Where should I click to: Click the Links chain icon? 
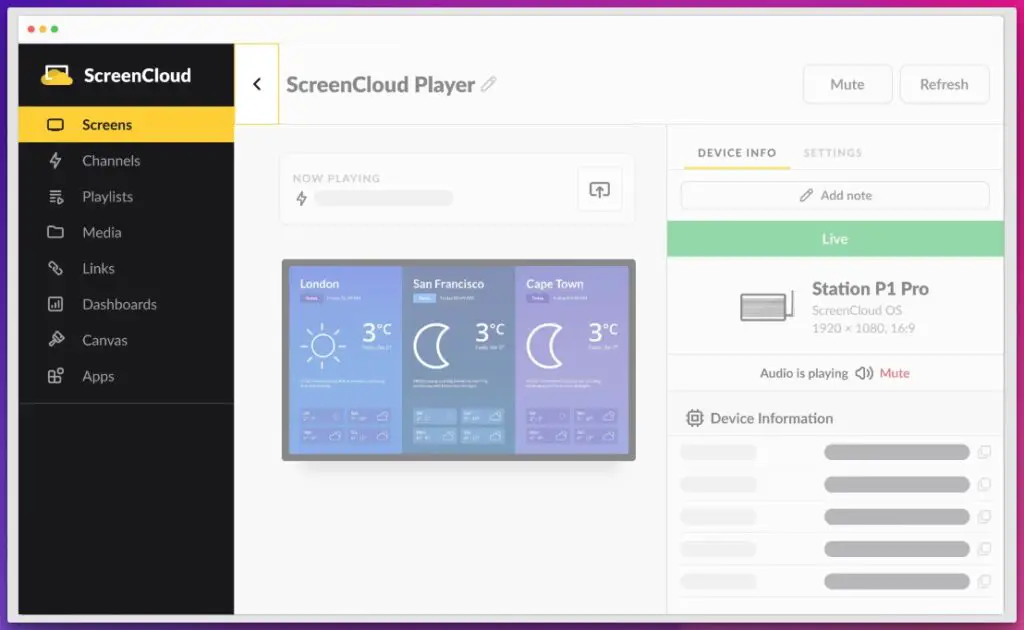coord(56,268)
